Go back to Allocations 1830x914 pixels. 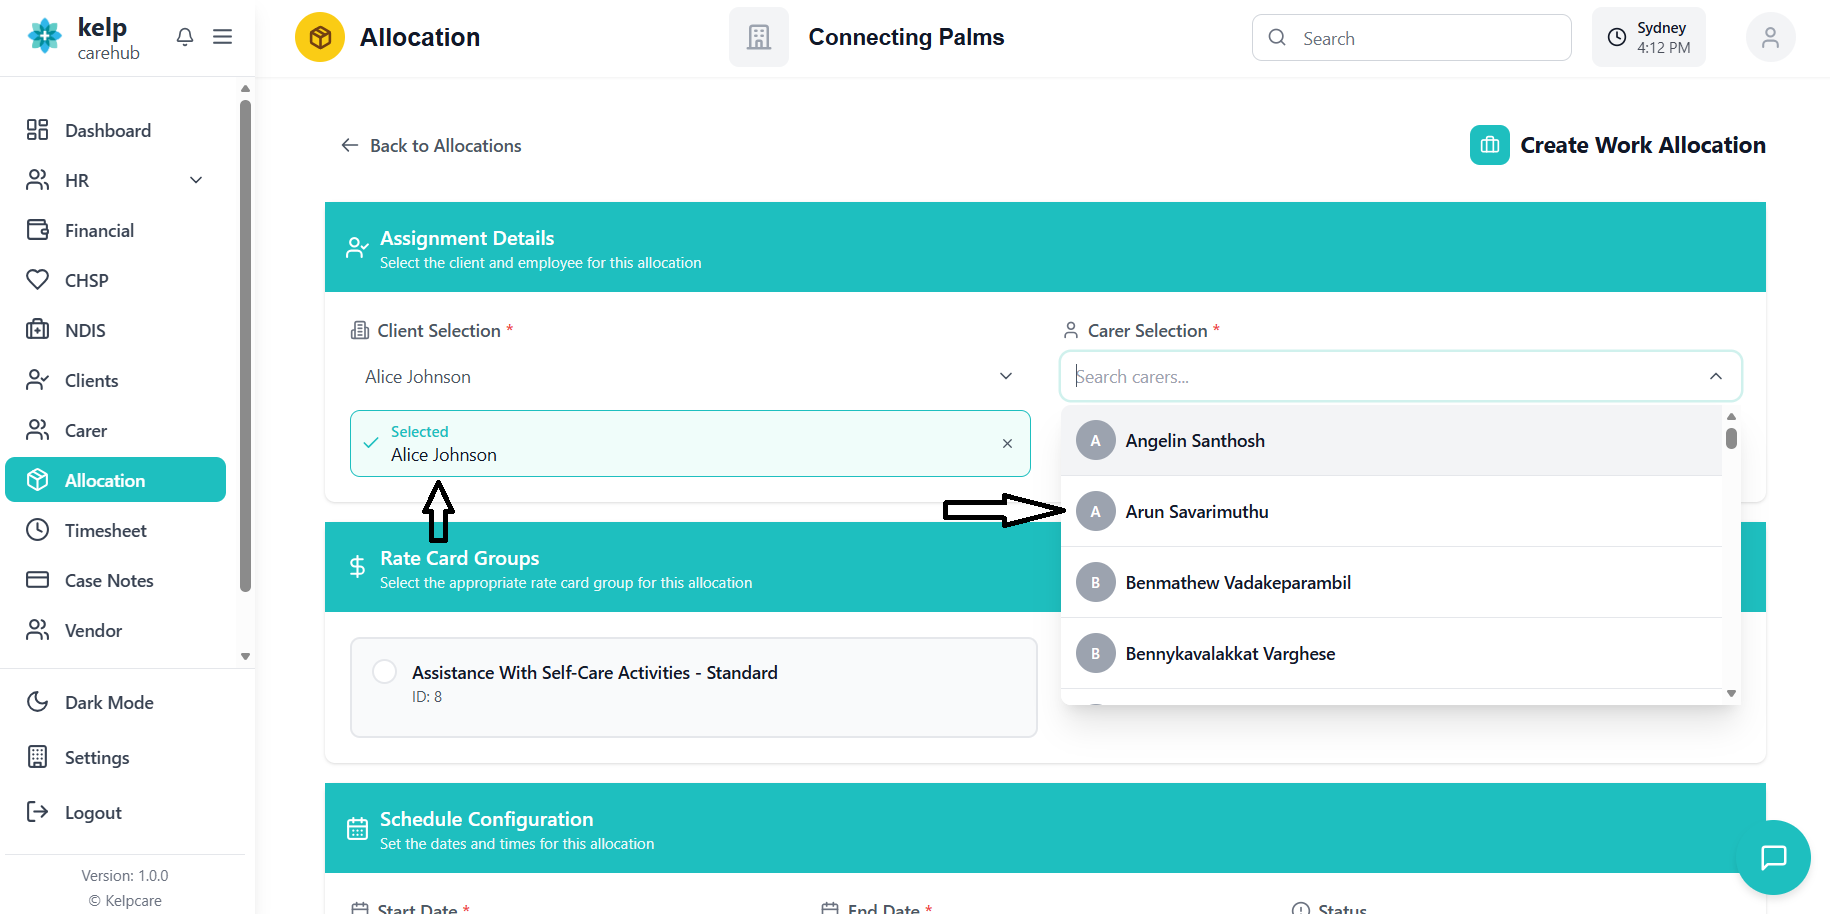[x=432, y=146]
